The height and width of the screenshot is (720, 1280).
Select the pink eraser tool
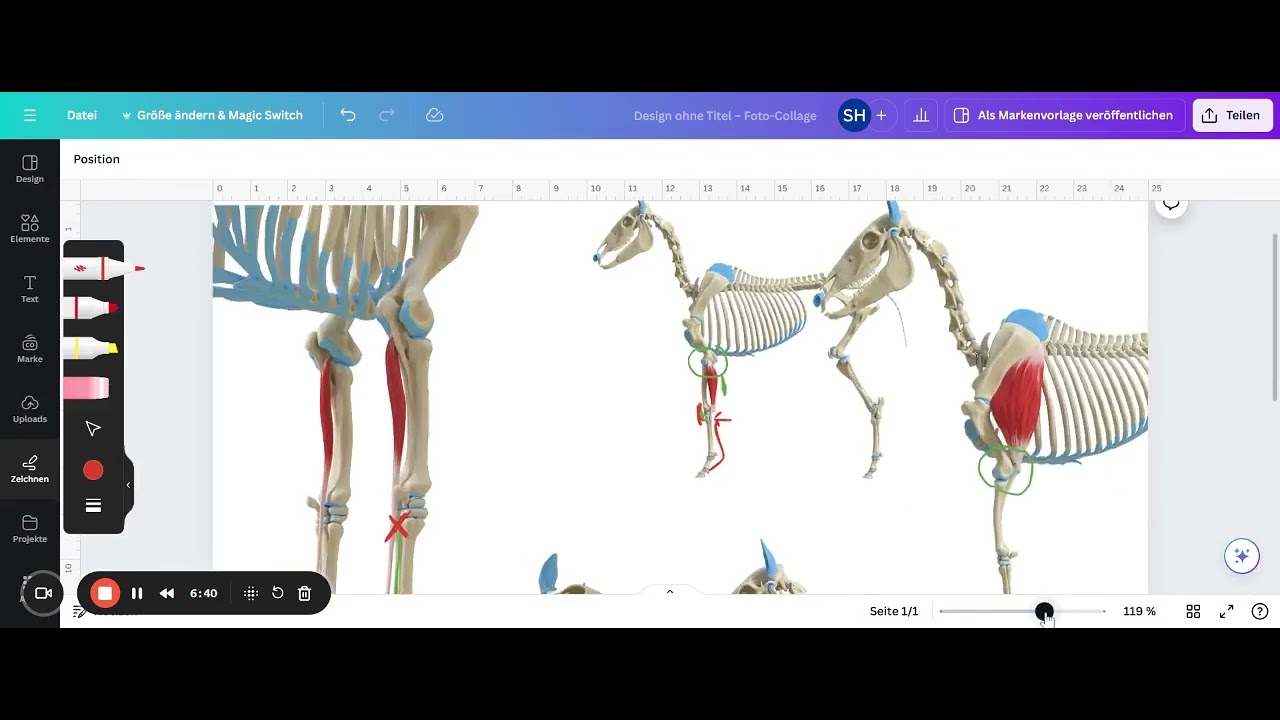click(x=87, y=388)
